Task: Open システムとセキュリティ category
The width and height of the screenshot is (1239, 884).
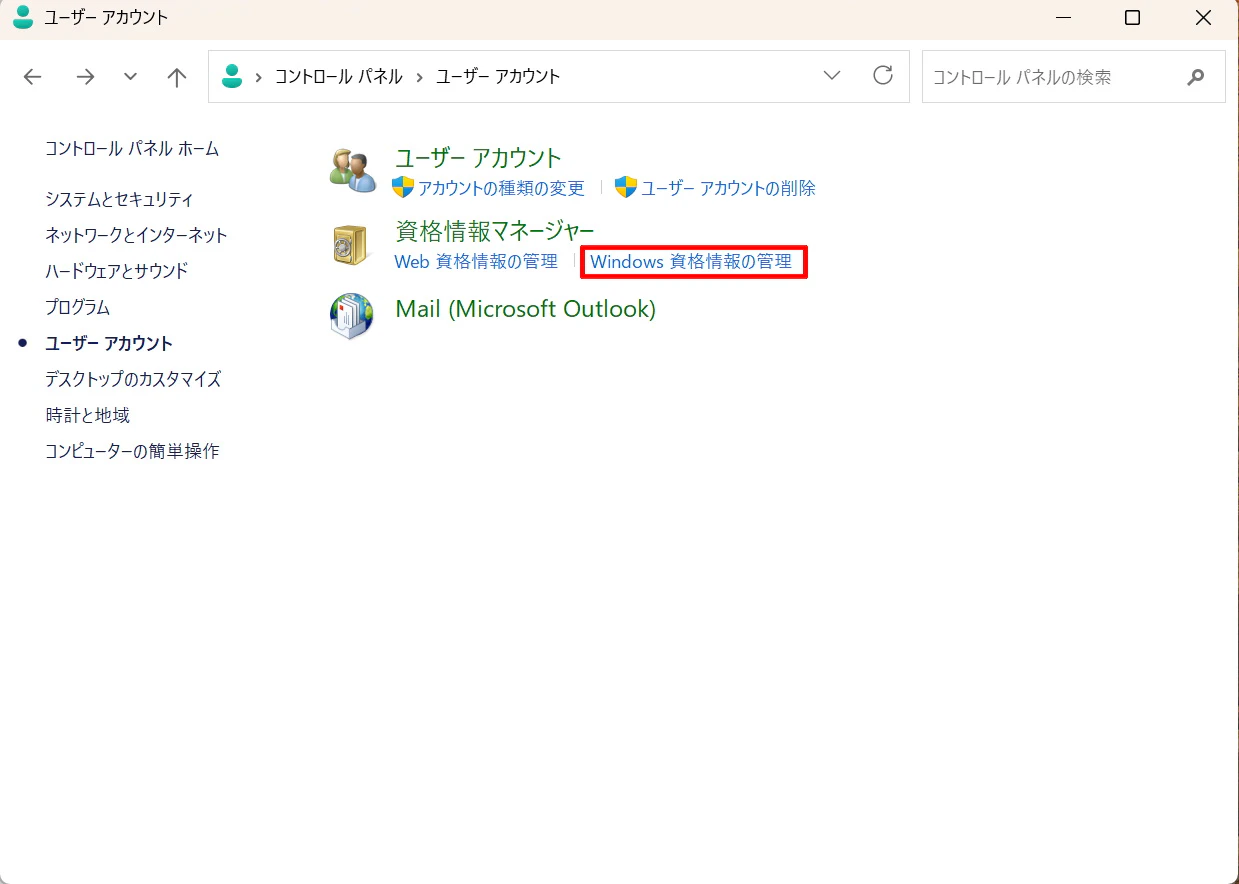Action: tap(119, 200)
